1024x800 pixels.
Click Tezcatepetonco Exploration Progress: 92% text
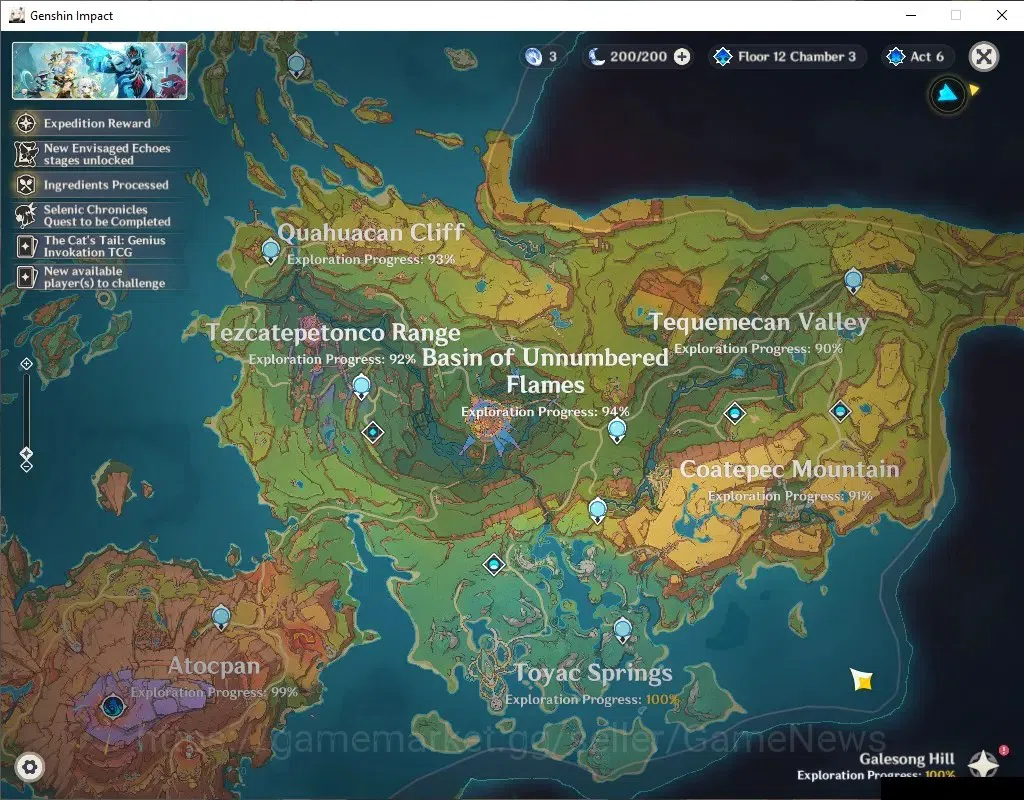point(332,359)
